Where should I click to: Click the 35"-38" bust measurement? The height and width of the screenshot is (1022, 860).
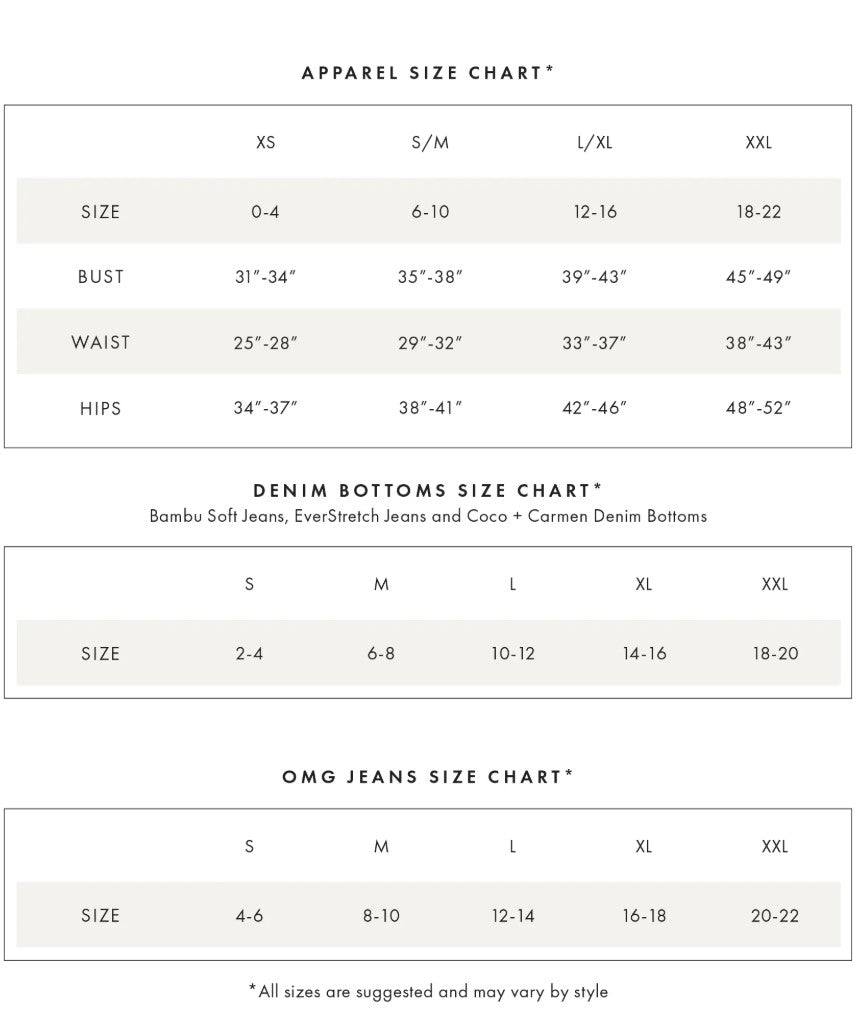pyautogui.click(x=430, y=277)
